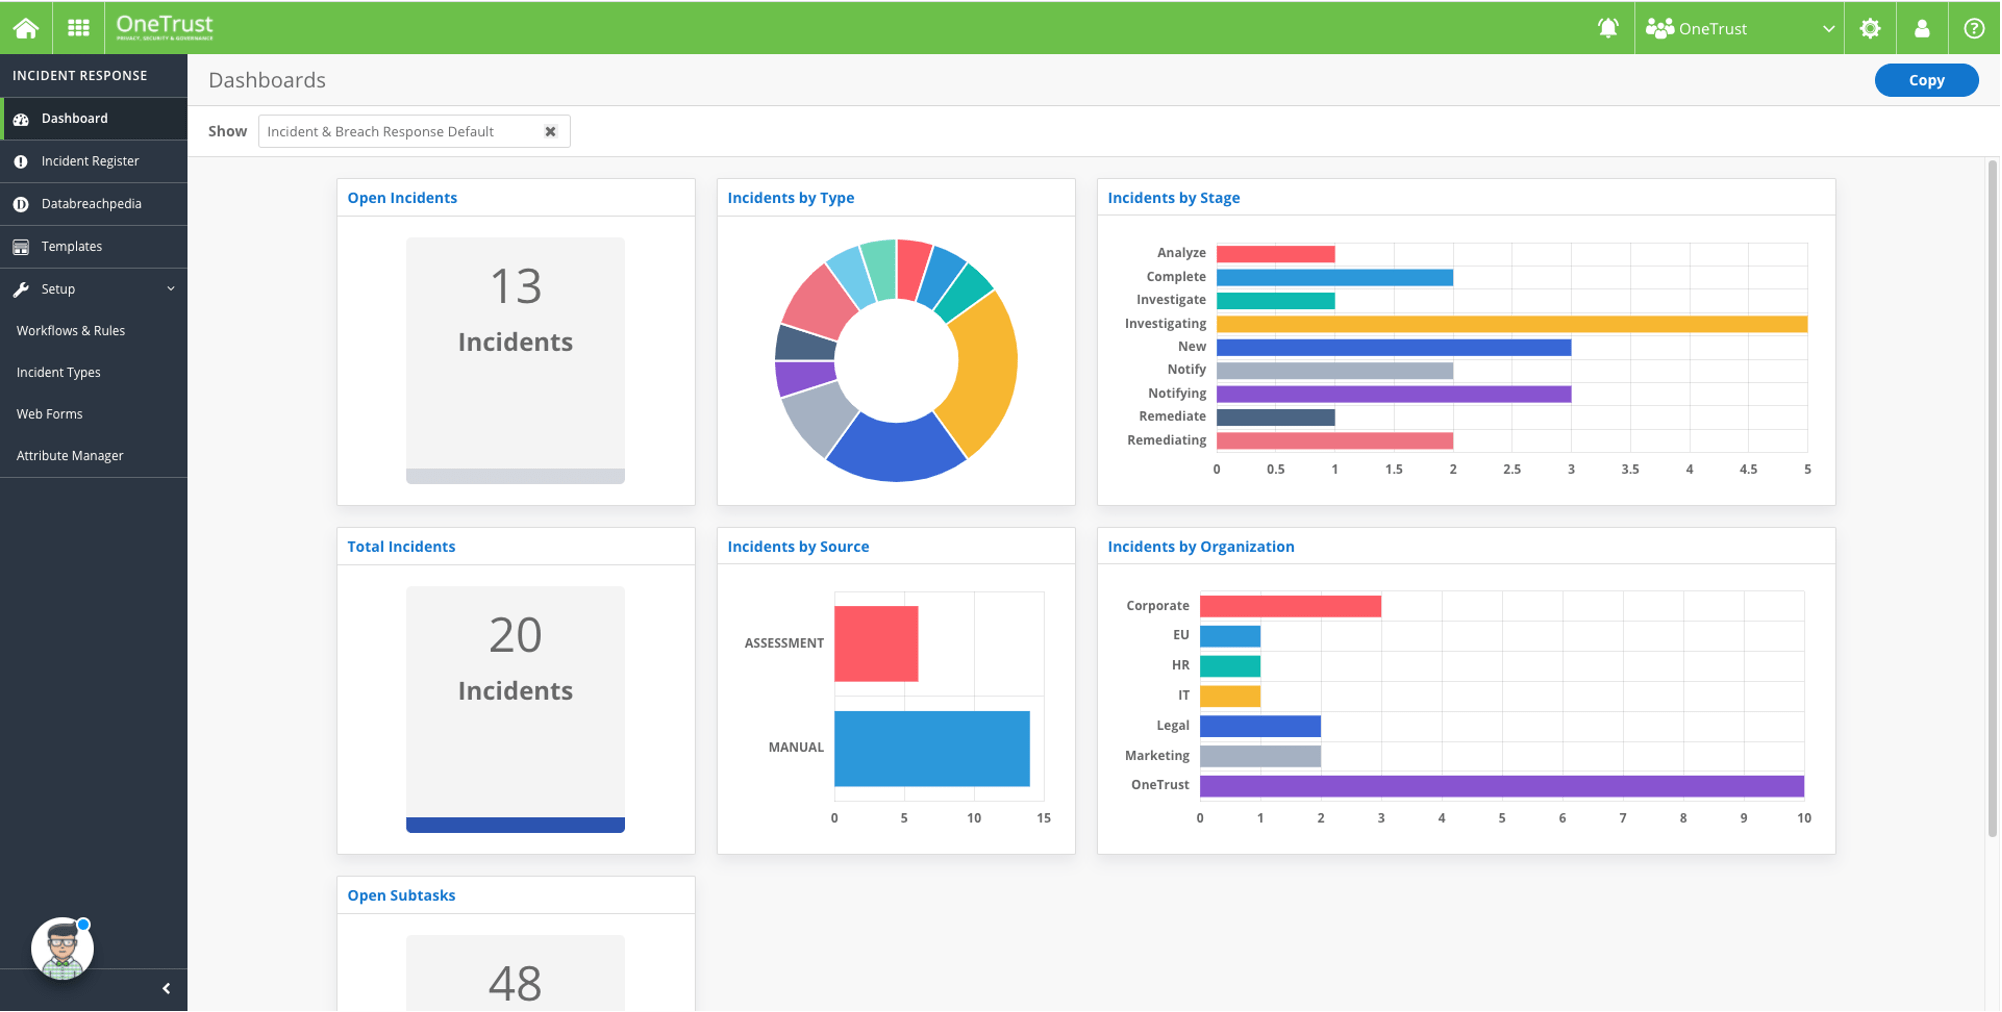The image size is (2002, 1012).
Task: Click the Dashboard gauge icon in sidebar
Action: click(x=21, y=119)
